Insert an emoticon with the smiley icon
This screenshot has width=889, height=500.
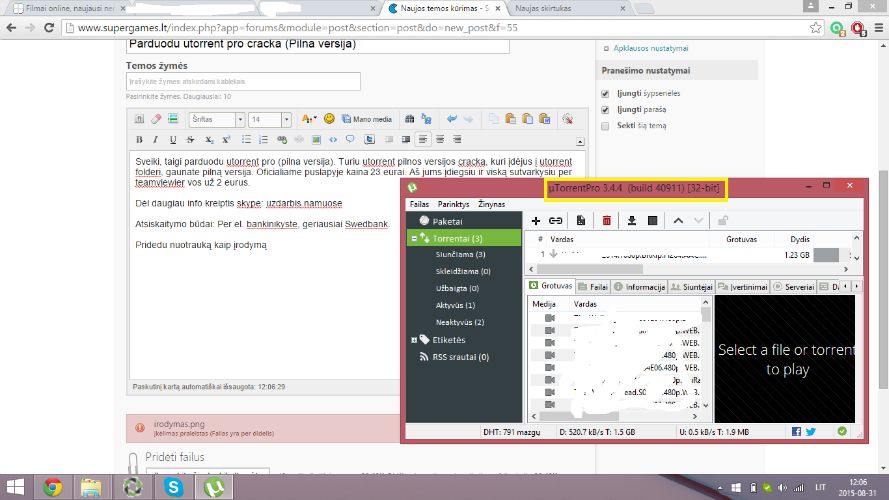[329, 118]
